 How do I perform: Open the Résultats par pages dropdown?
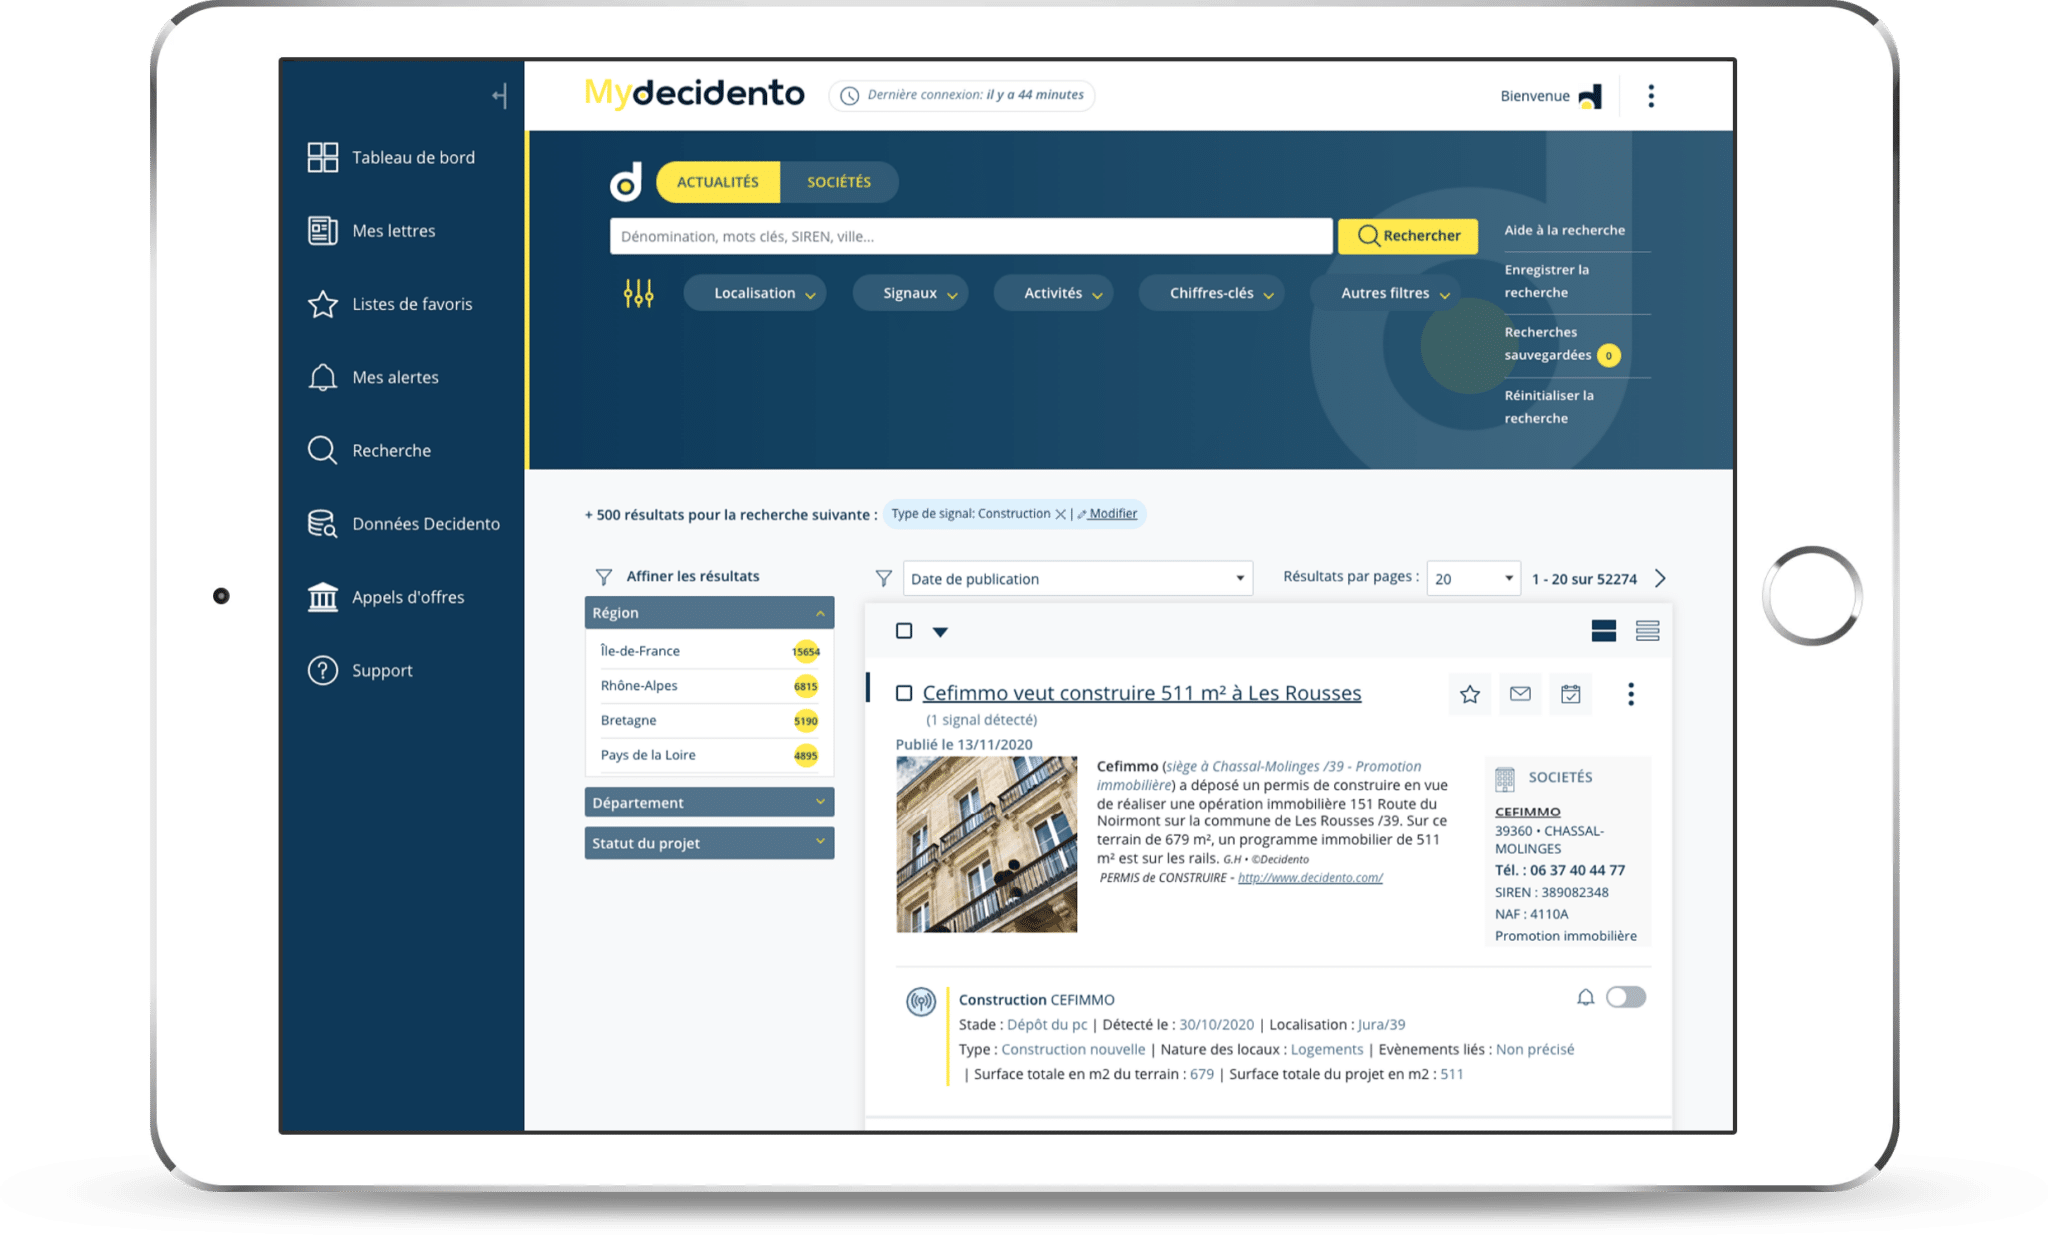(x=1473, y=579)
